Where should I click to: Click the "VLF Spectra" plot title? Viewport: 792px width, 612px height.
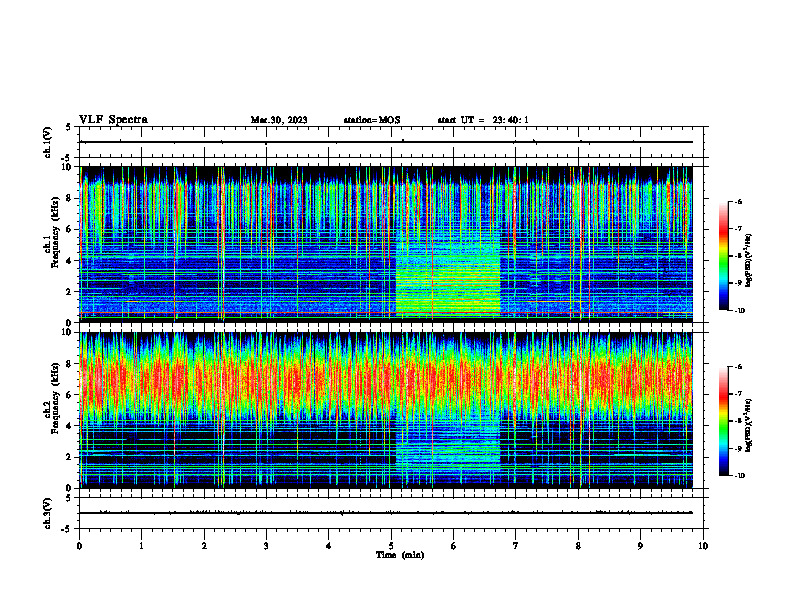click(x=113, y=120)
